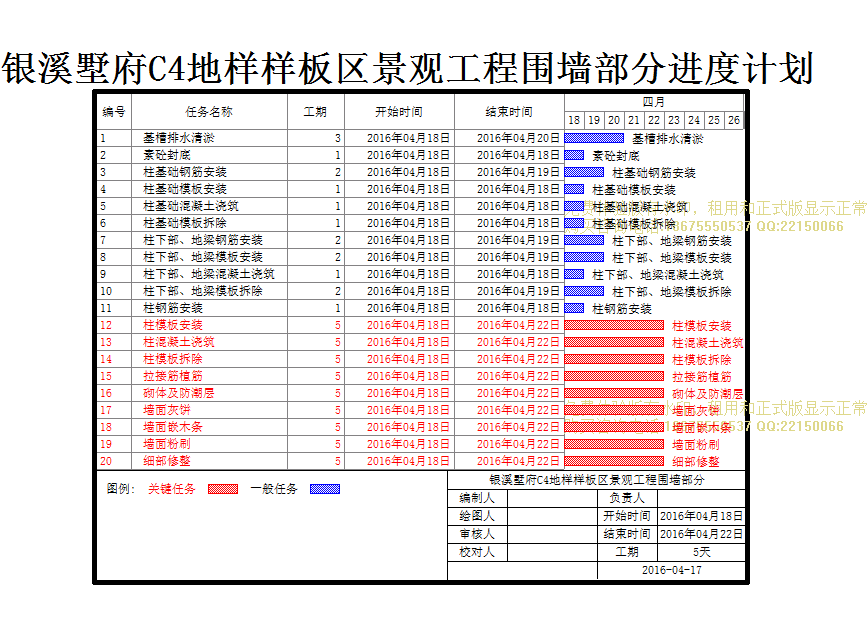This screenshot has height=631, width=867.
Task: Click the blue Gantt bar for 素砼封底
Action: pos(574,155)
